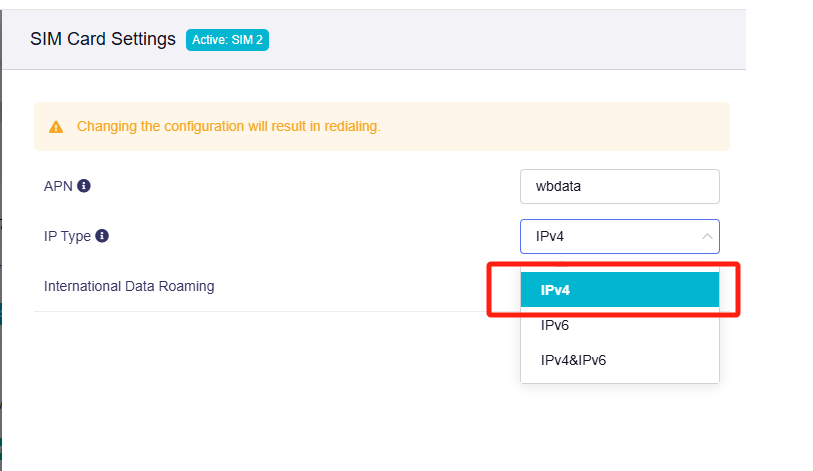Viewport: 813px width, 471px height.
Task: Collapse the IP Type dropdown using its chevron arrow
Action: pyautogui.click(x=707, y=237)
